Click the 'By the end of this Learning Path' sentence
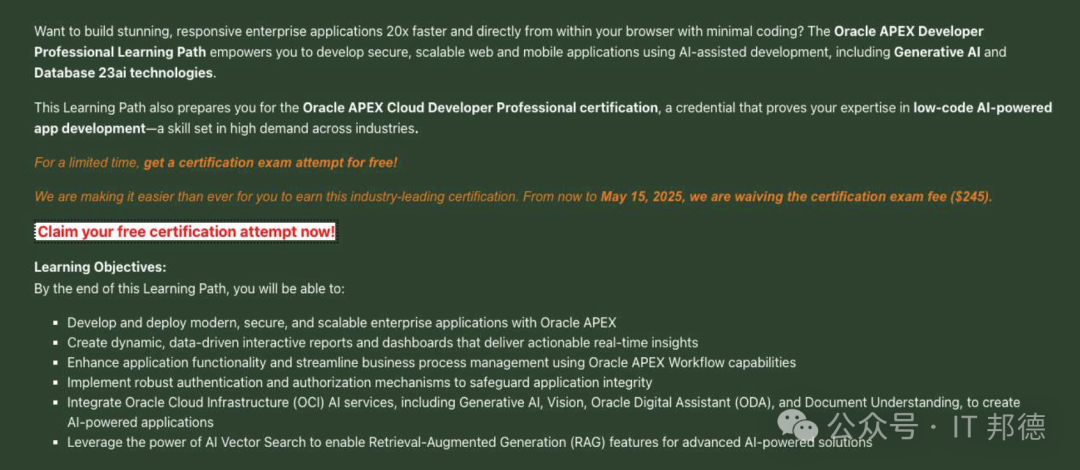 click(x=189, y=289)
